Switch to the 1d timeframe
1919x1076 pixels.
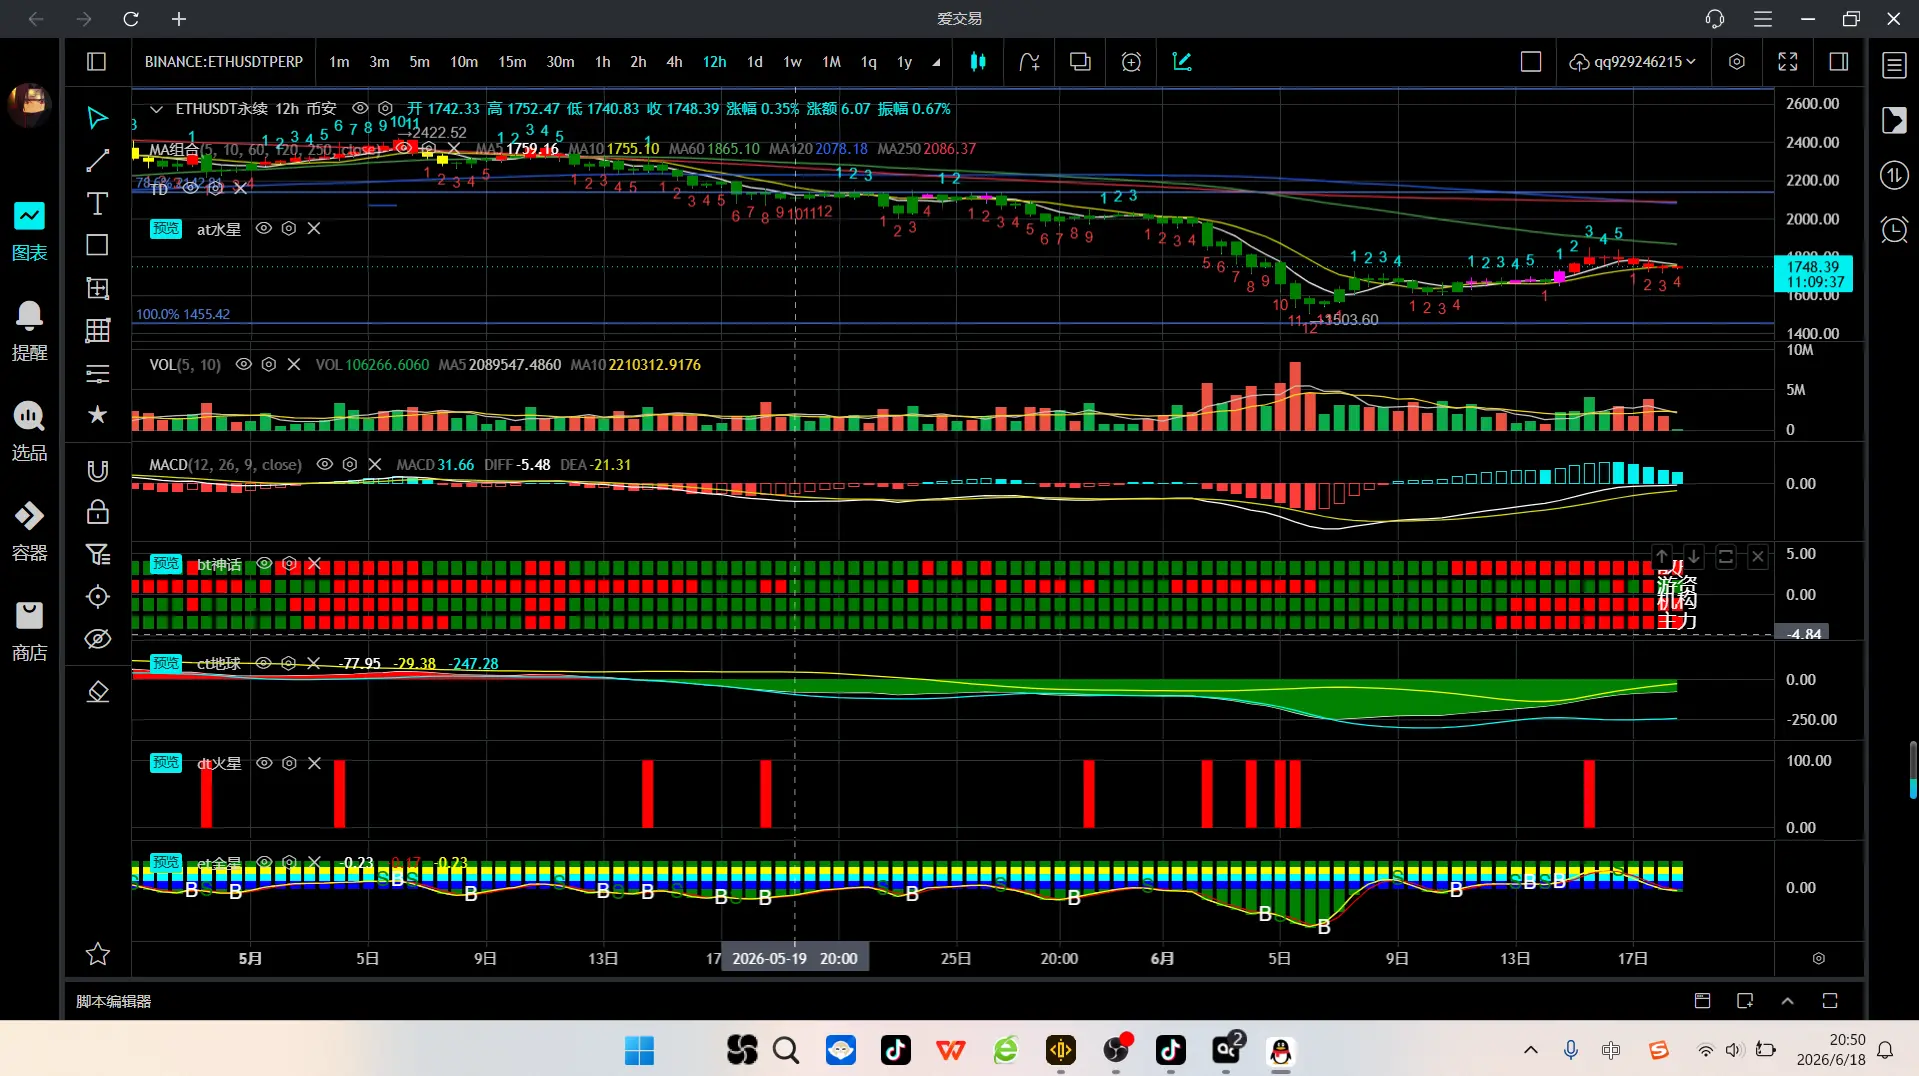(755, 62)
